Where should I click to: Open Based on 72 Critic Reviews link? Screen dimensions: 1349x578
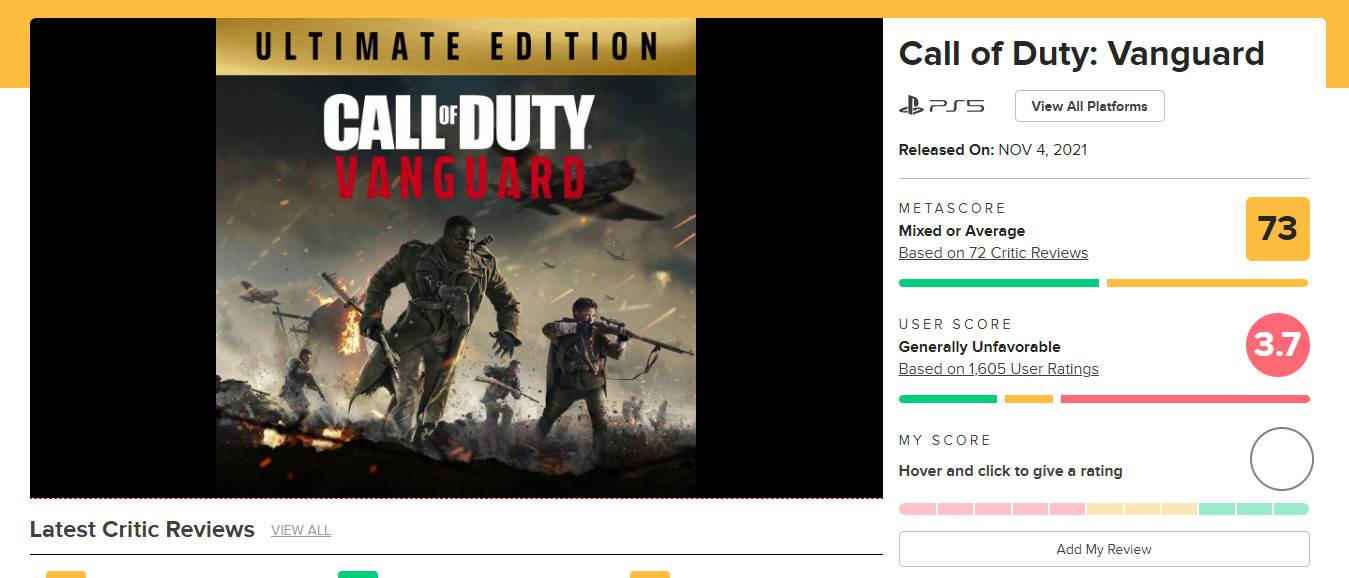(x=993, y=253)
